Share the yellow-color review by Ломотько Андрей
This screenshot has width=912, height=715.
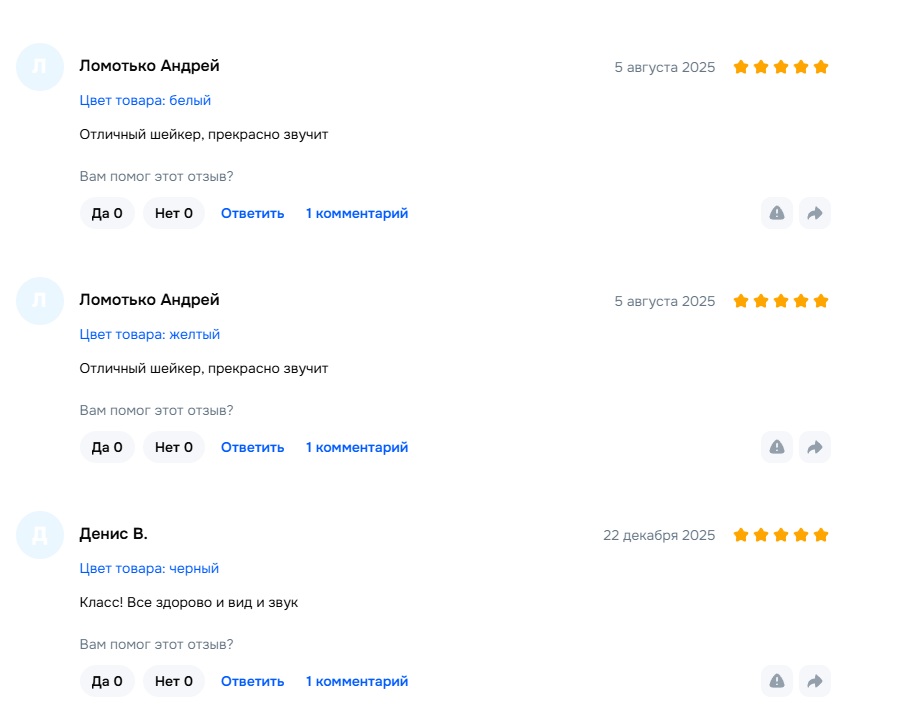[815, 447]
